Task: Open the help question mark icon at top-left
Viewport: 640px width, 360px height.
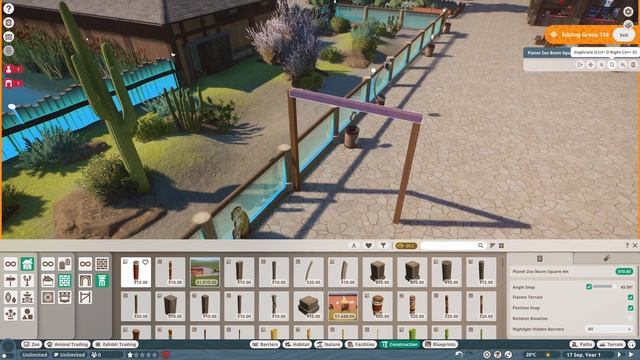Action: pos(8,9)
